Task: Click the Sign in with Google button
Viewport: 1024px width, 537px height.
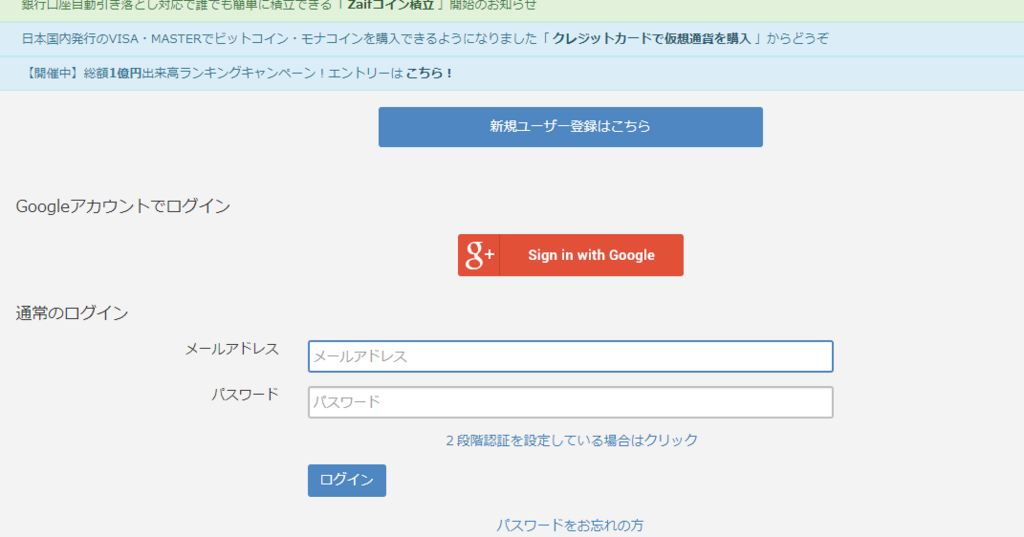Action: [x=570, y=255]
